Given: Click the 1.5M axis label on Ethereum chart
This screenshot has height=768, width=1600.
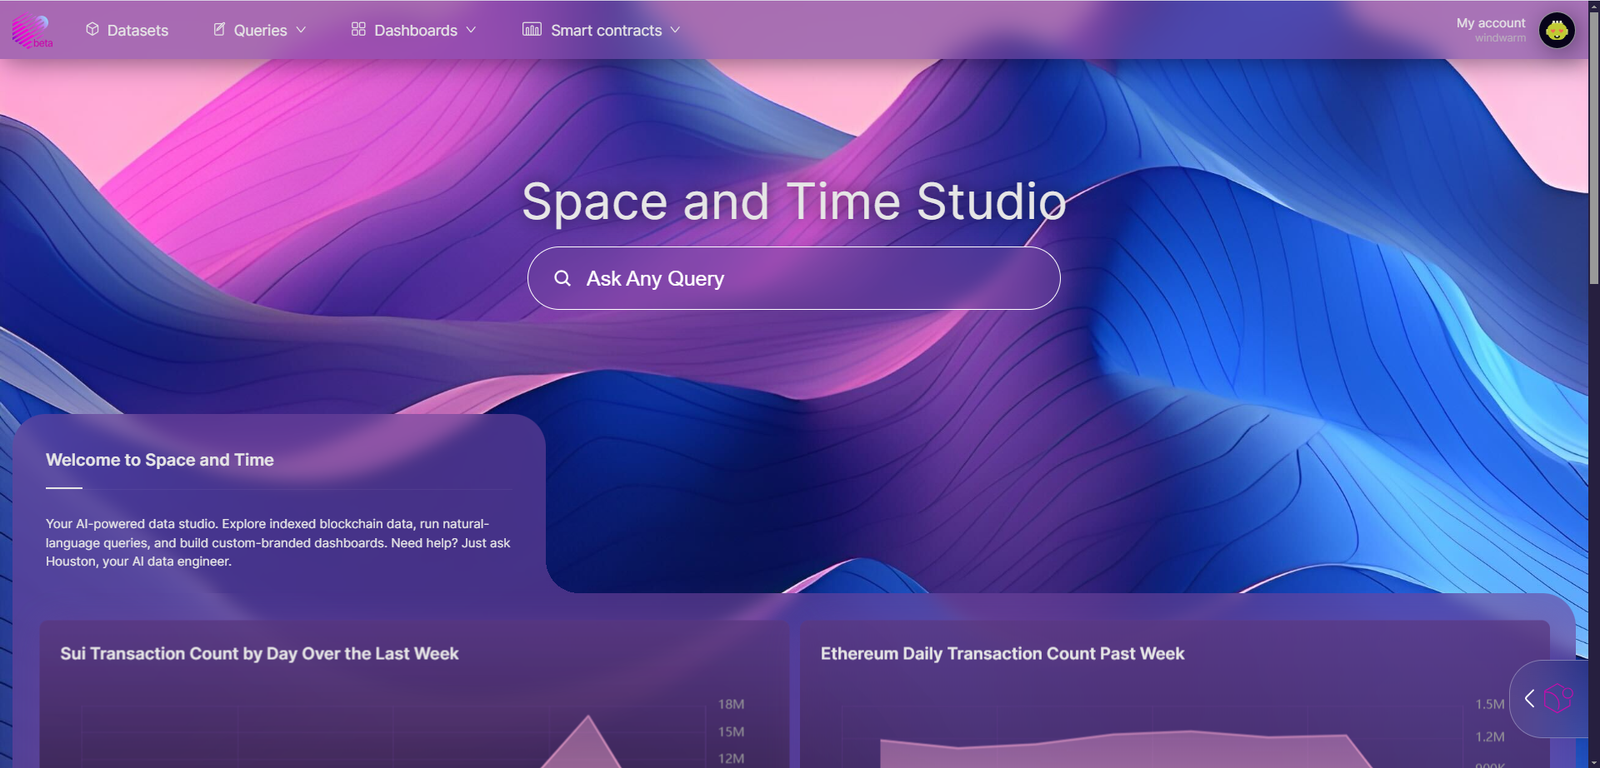Looking at the screenshot, I should pos(1490,704).
